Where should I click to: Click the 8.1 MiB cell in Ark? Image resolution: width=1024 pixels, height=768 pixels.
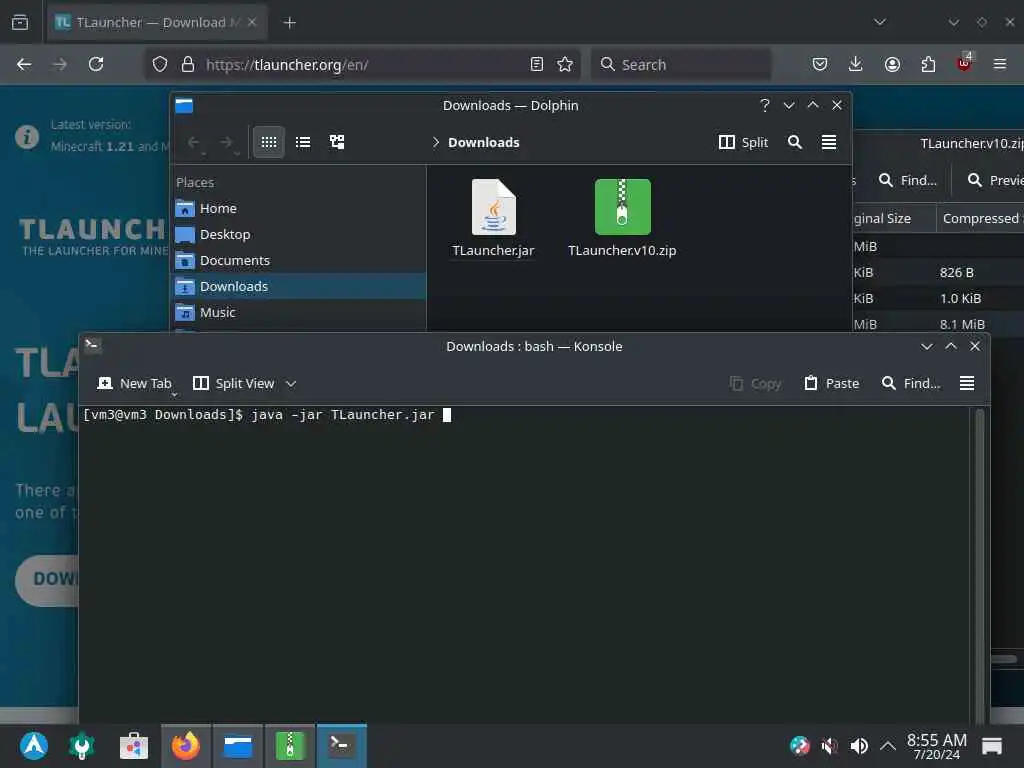pos(962,324)
